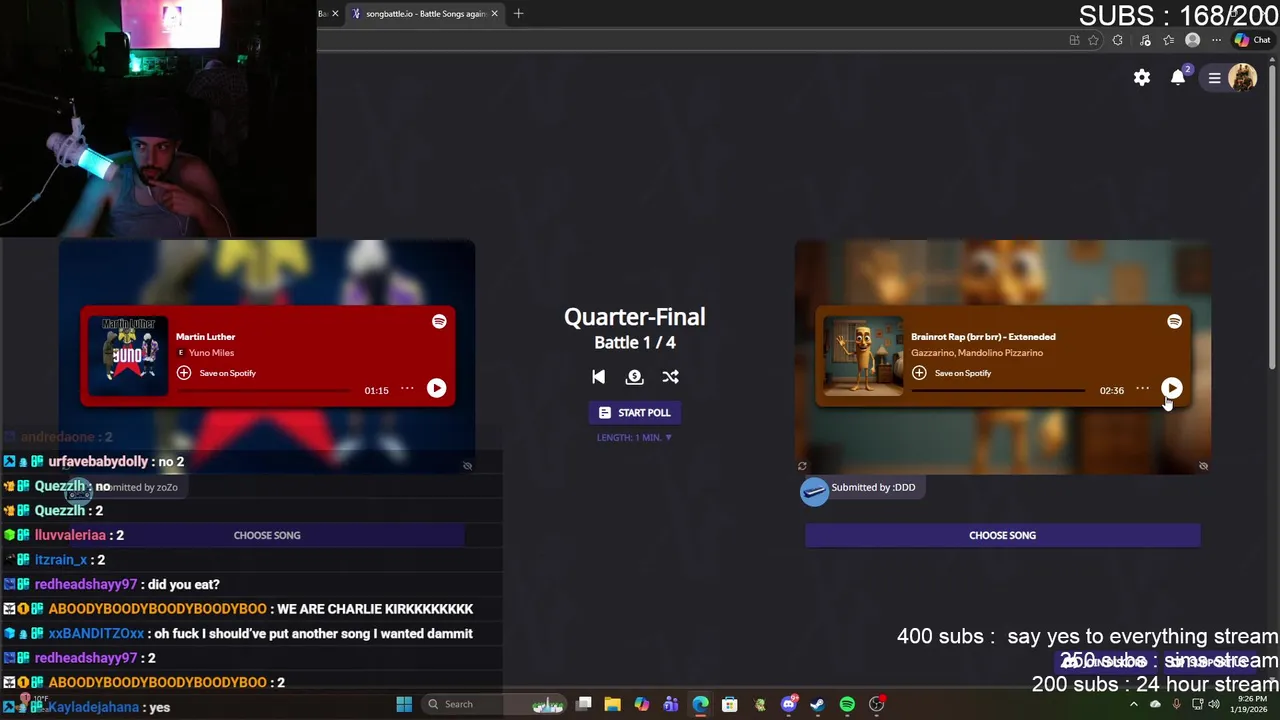Start the poll
Screen dimensions: 1280x720
[x=634, y=413]
